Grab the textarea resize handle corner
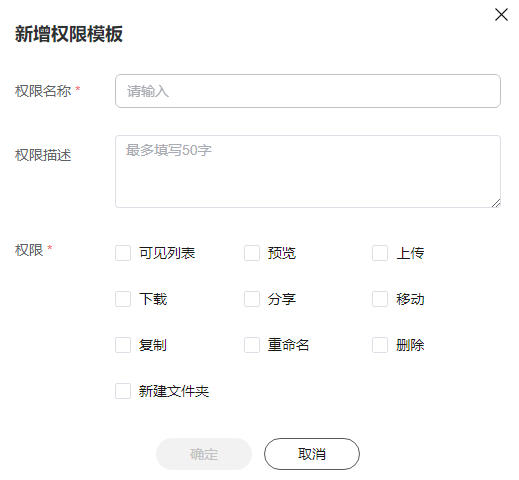This screenshot has height=480, width=519. pyautogui.click(x=496, y=203)
